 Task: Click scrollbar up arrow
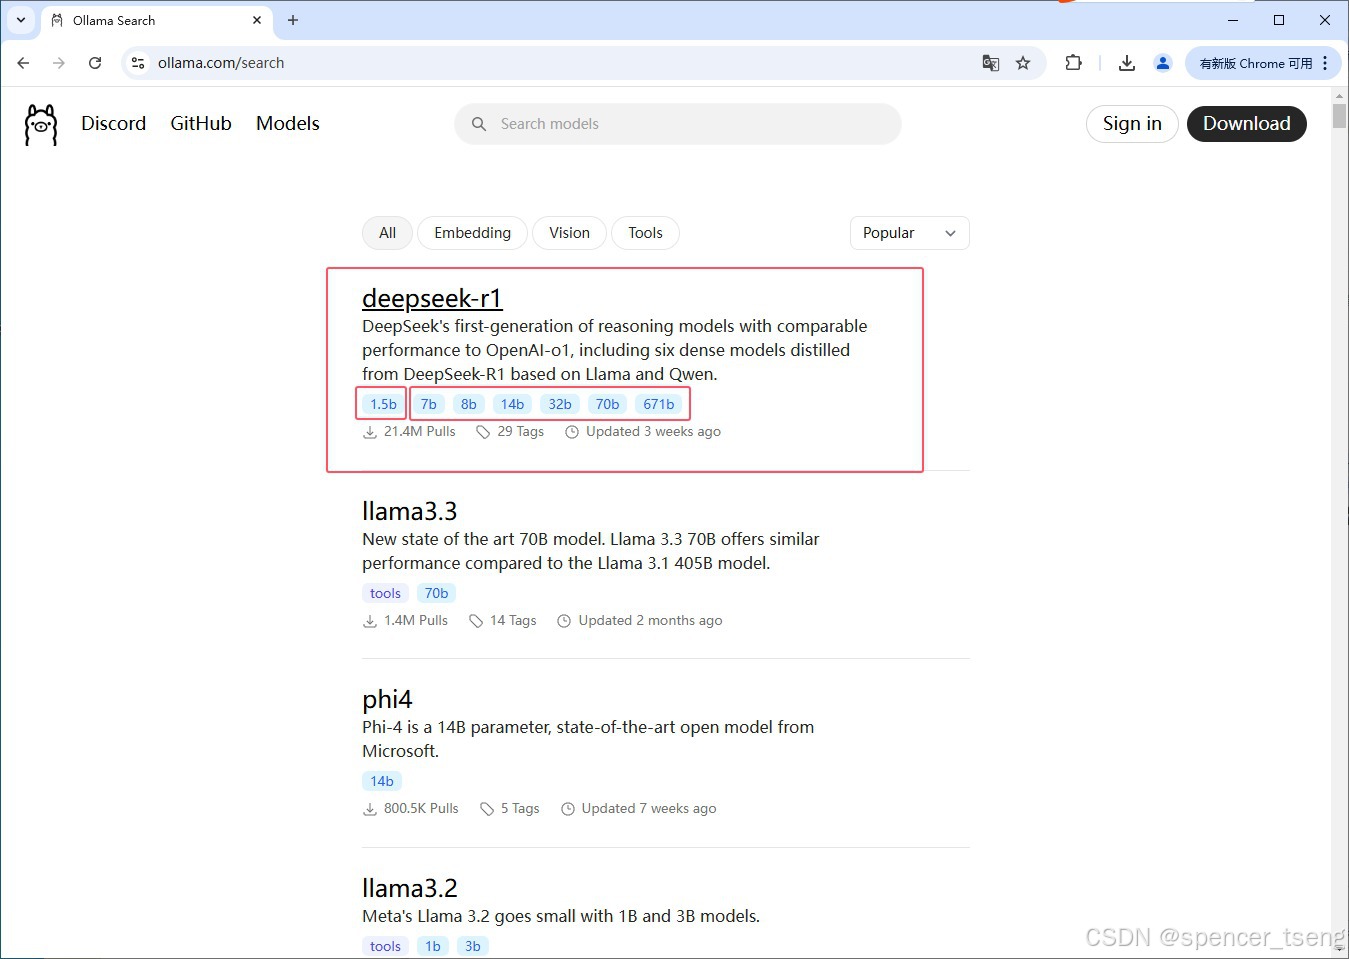1339,95
